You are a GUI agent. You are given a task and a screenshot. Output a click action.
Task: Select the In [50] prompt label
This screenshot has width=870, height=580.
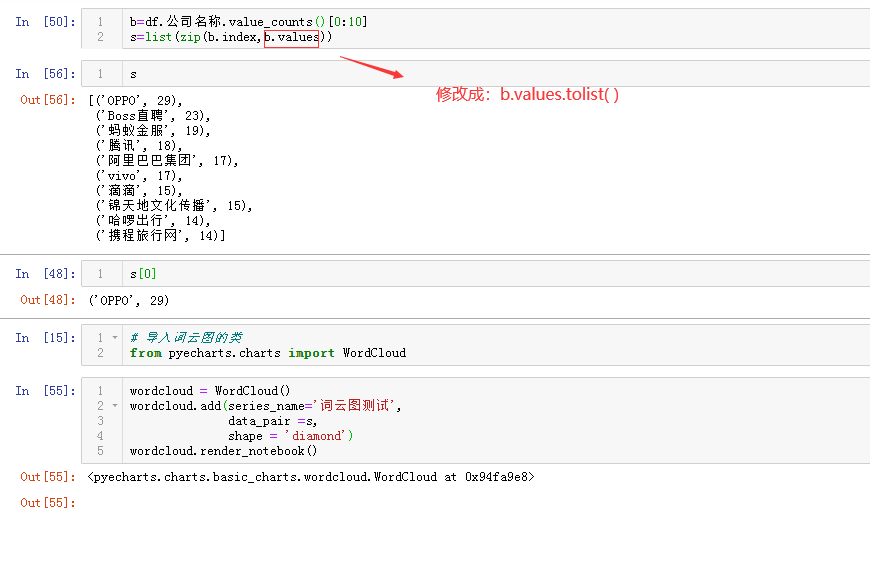(x=45, y=22)
